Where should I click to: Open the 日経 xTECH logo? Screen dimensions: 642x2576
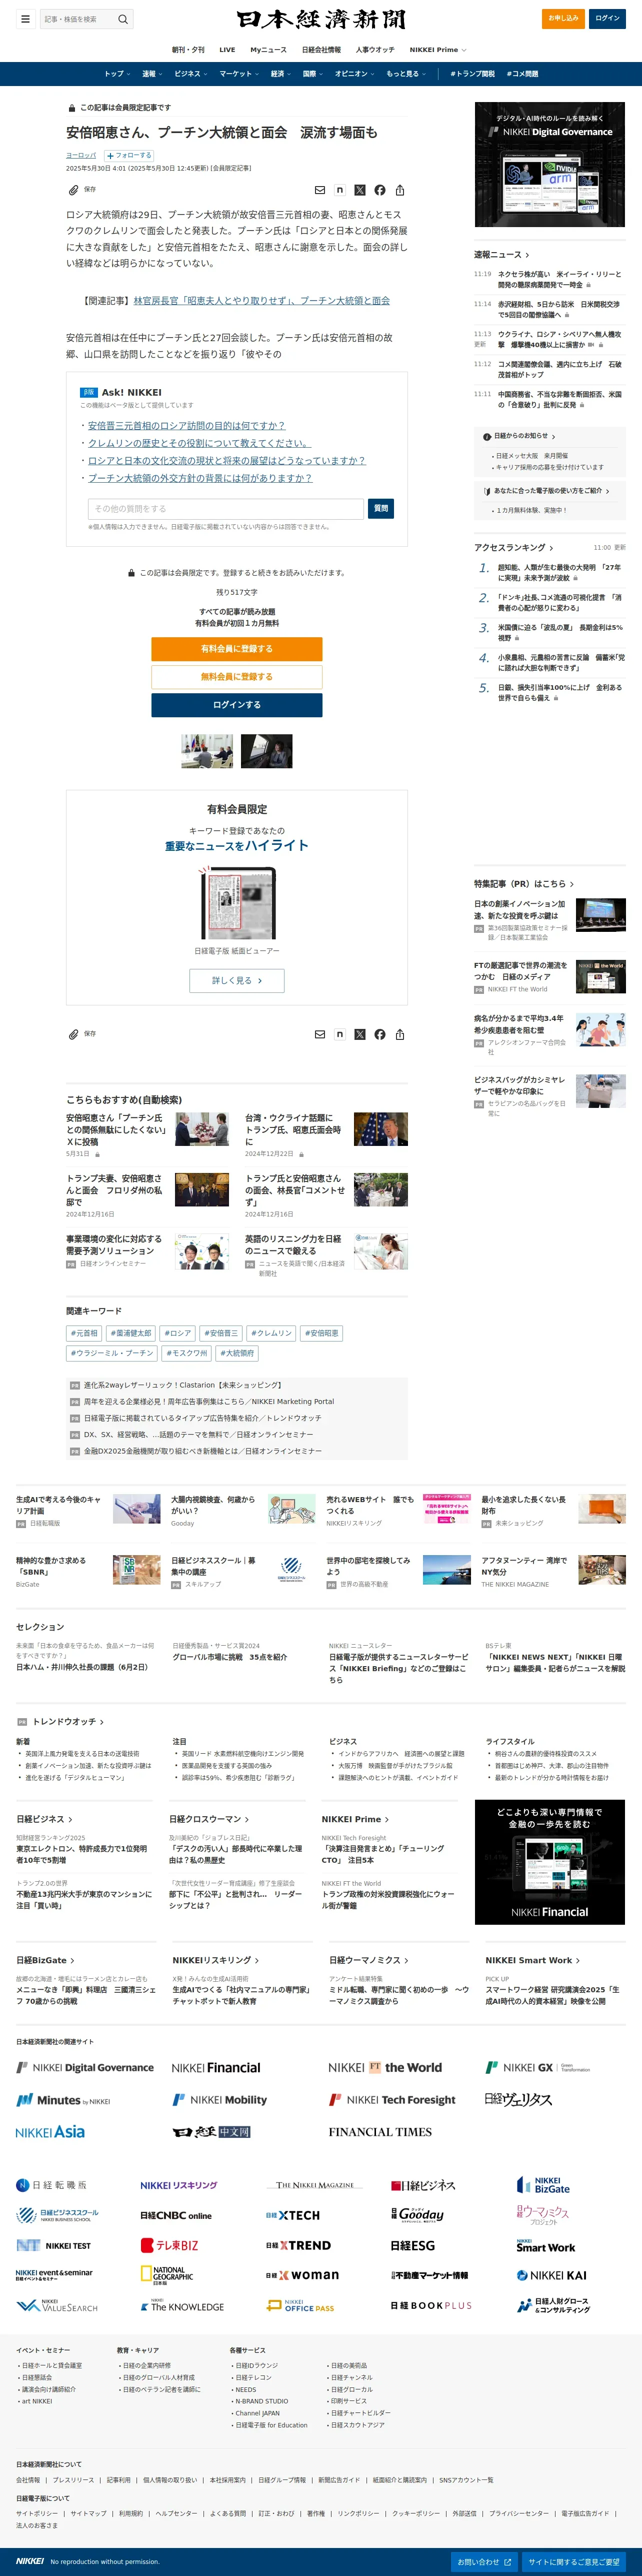point(293,2215)
